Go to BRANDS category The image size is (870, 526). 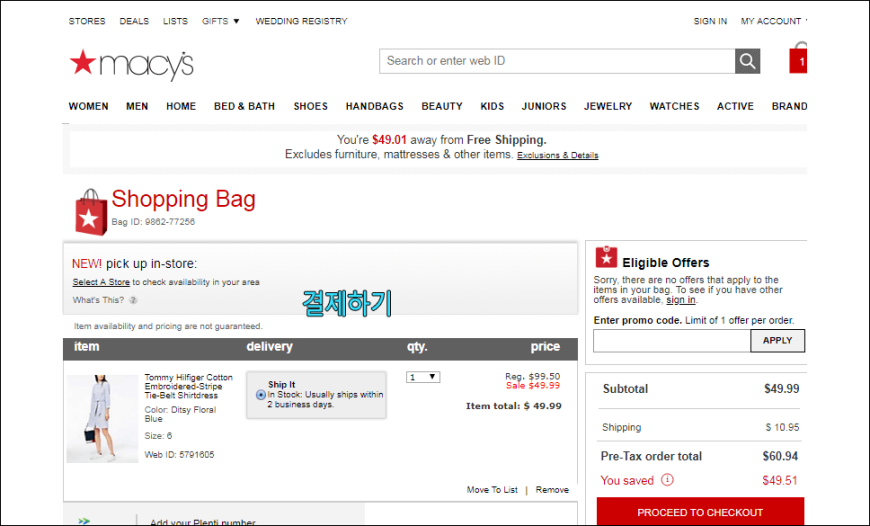tap(789, 106)
